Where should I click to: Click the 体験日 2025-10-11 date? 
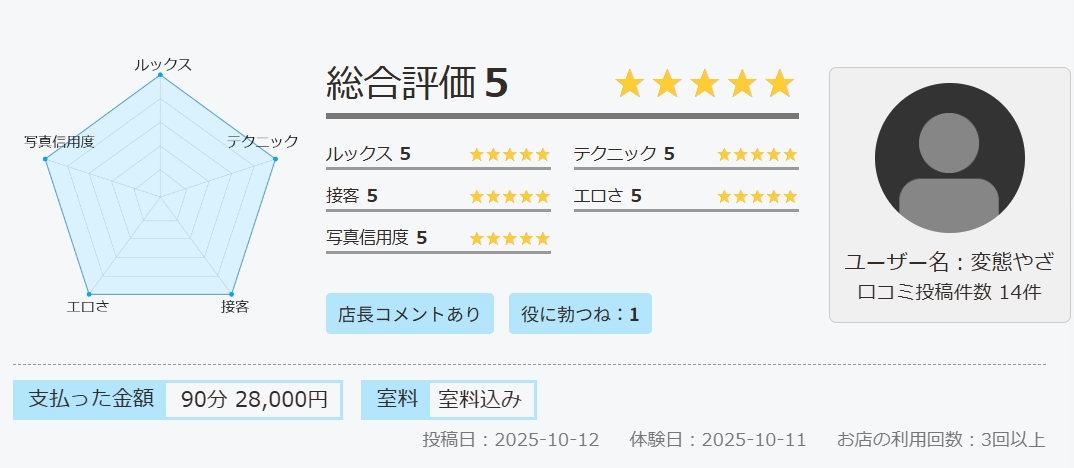click(x=718, y=440)
